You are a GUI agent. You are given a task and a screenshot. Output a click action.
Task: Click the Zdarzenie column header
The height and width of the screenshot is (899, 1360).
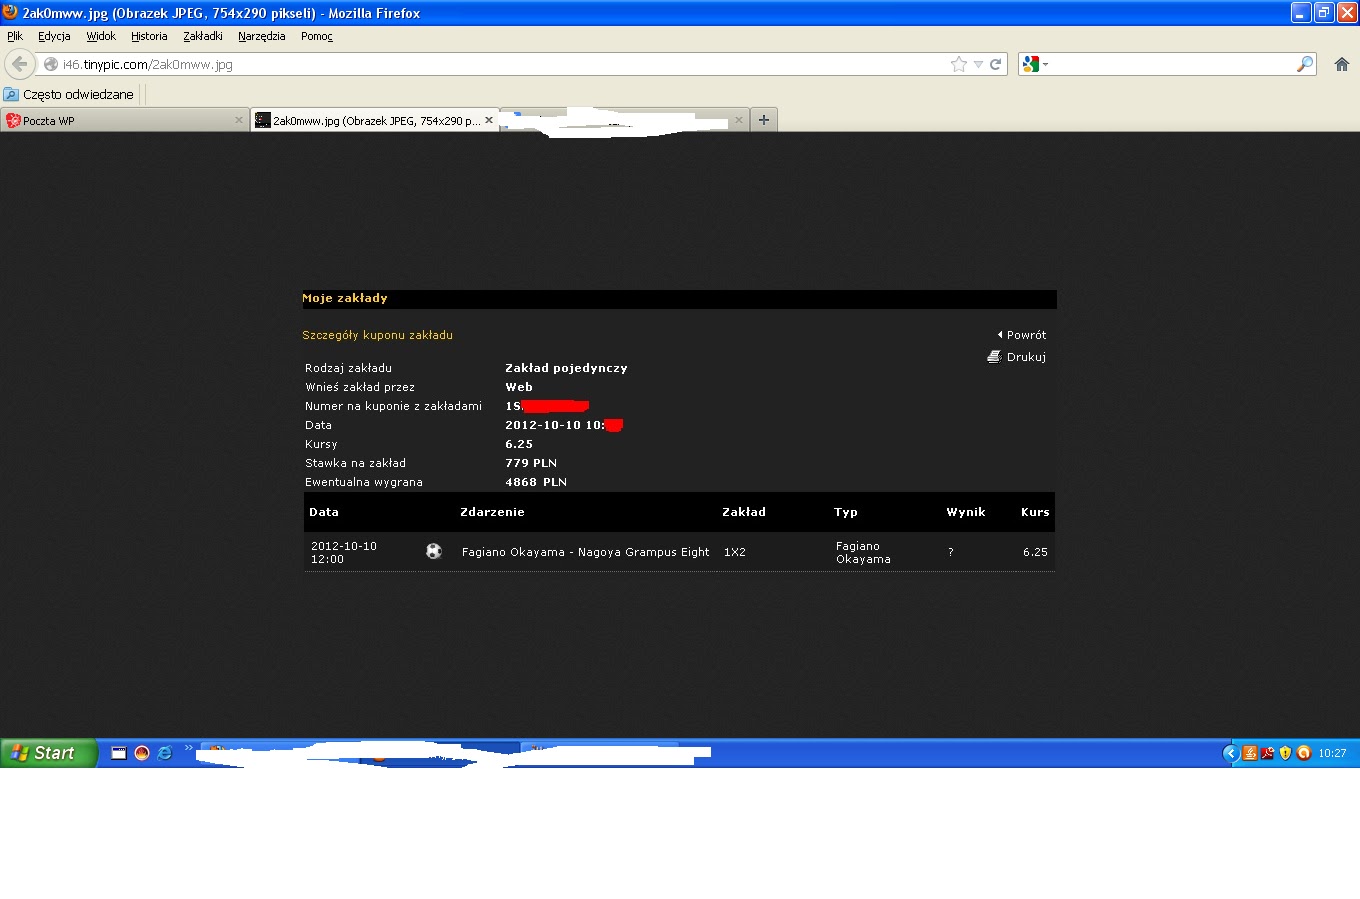pos(492,512)
